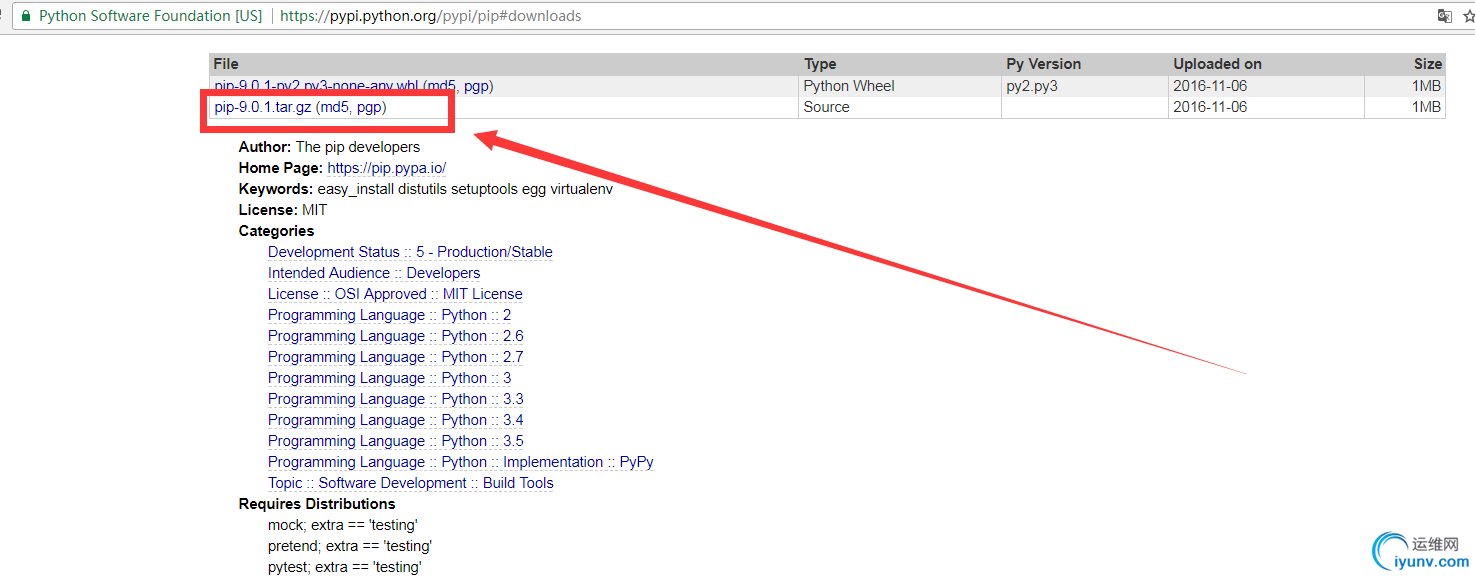The width and height of the screenshot is (1475, 578).
Task: Open Intended Audience :: Developers category
Action: tap(374, 273)
